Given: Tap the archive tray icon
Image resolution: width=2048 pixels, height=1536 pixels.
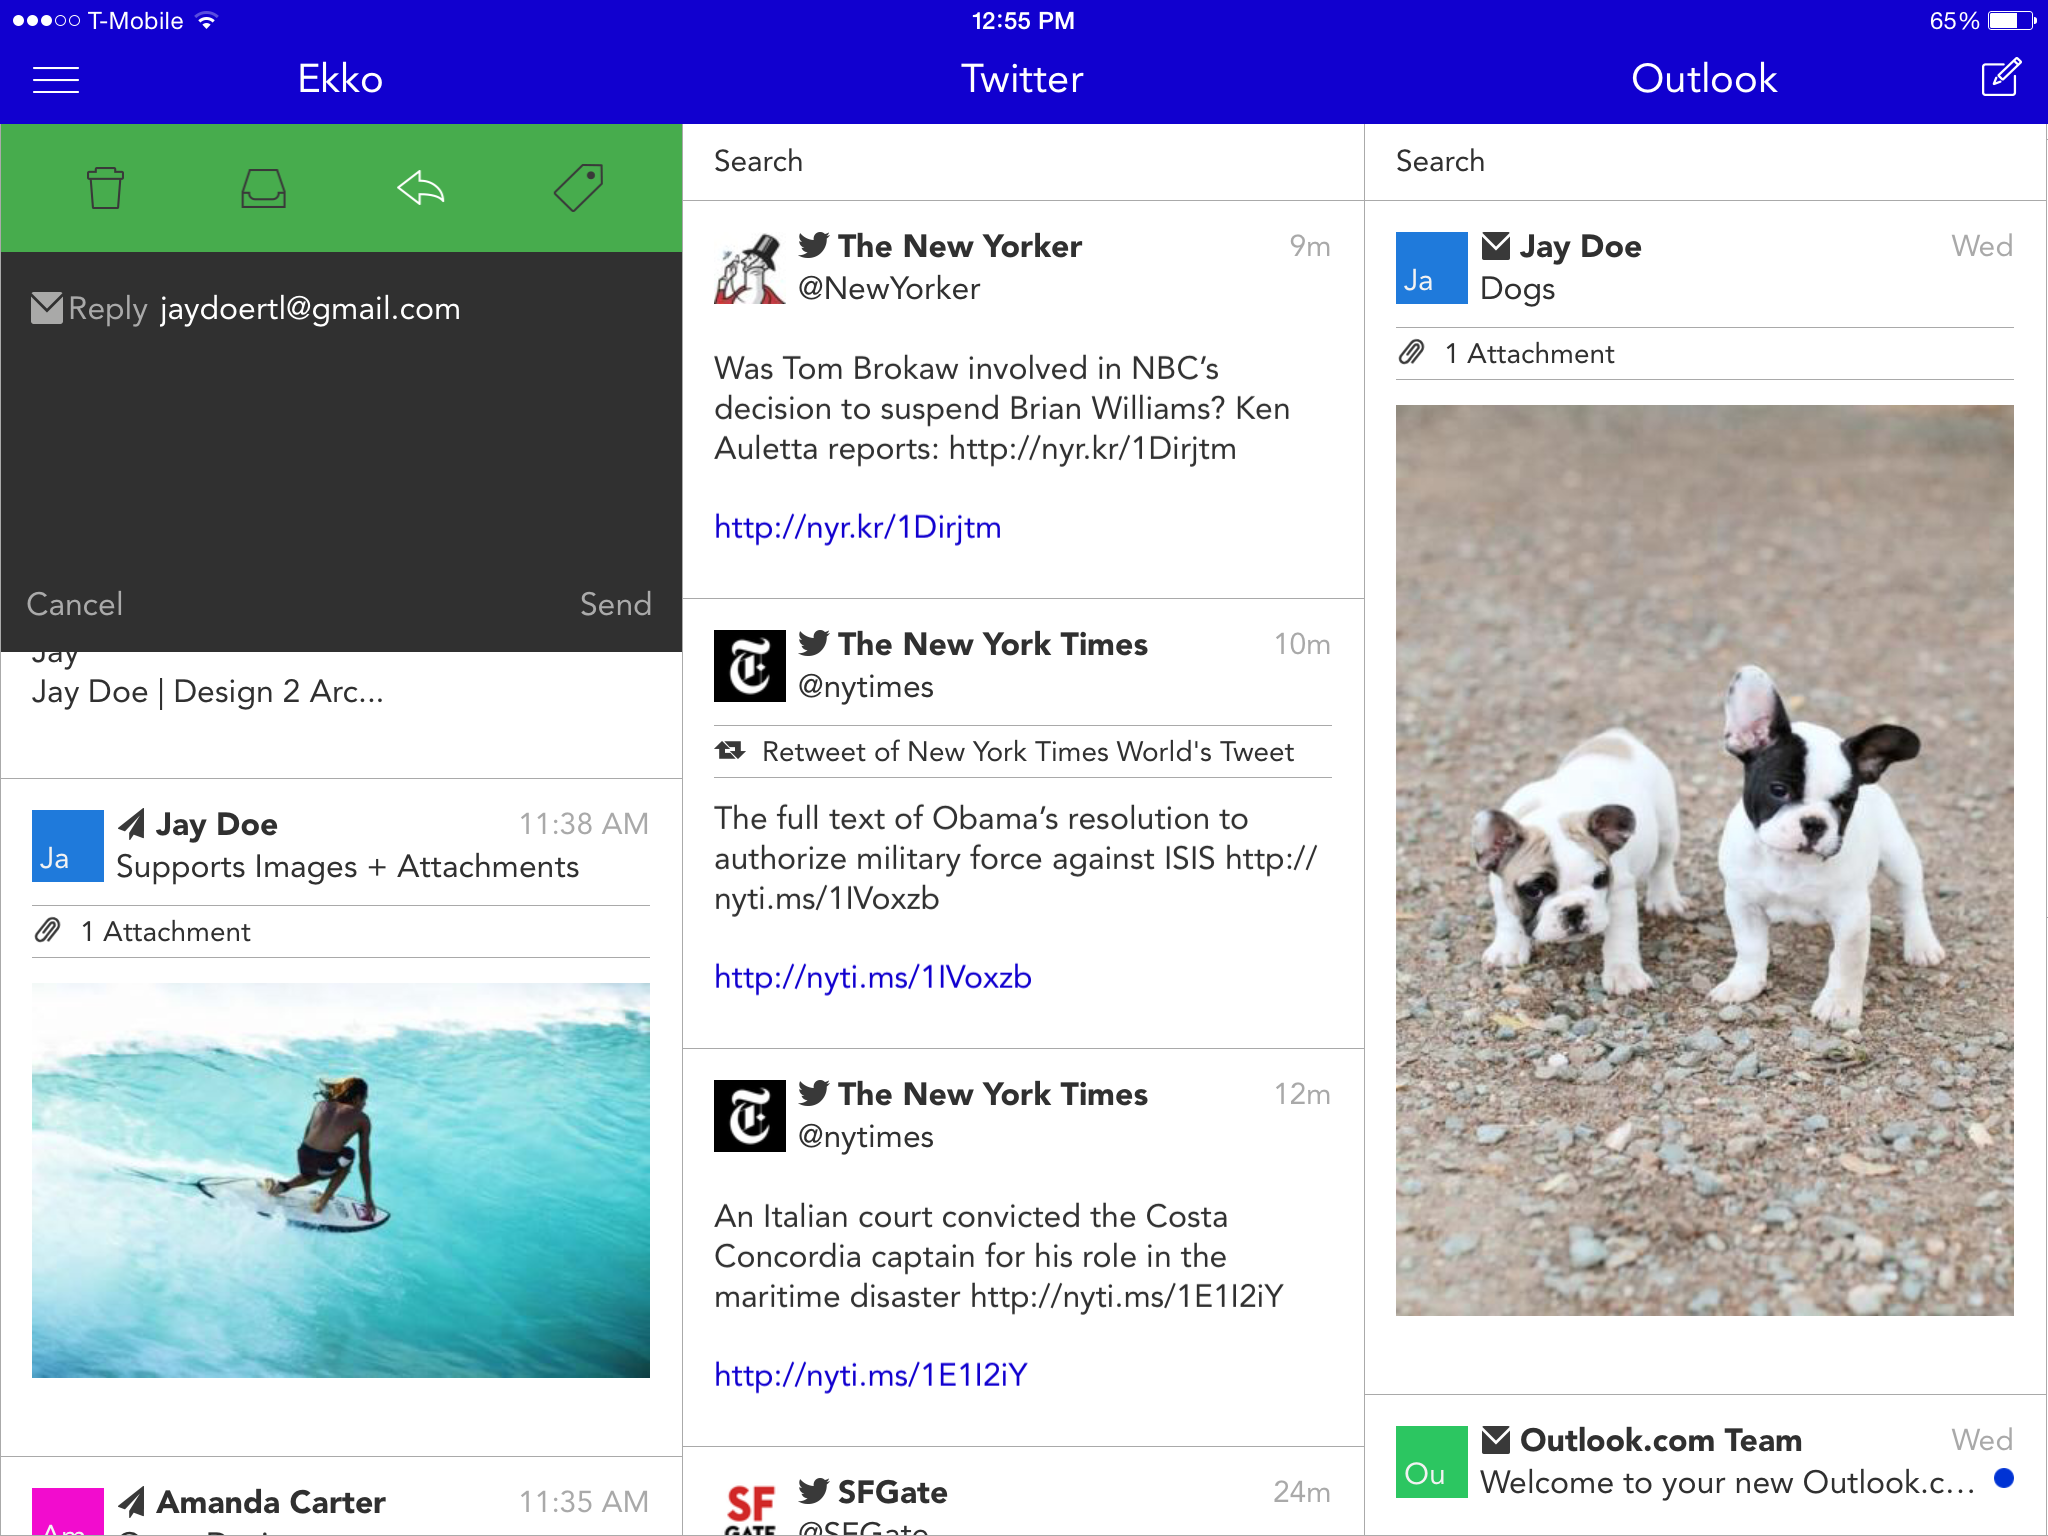Looking at the screenshot, I should pyautogui.click(x=264, y=188).
